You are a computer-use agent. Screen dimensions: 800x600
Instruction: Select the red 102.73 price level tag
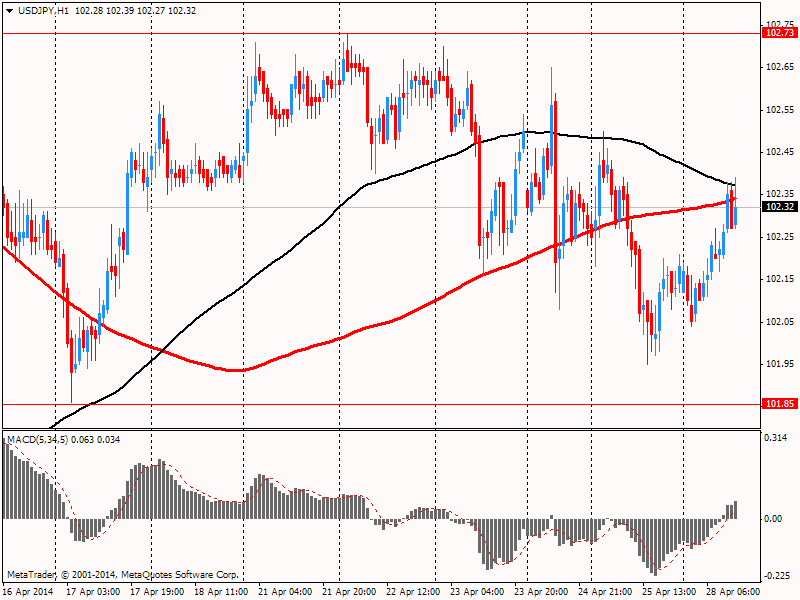779,33
